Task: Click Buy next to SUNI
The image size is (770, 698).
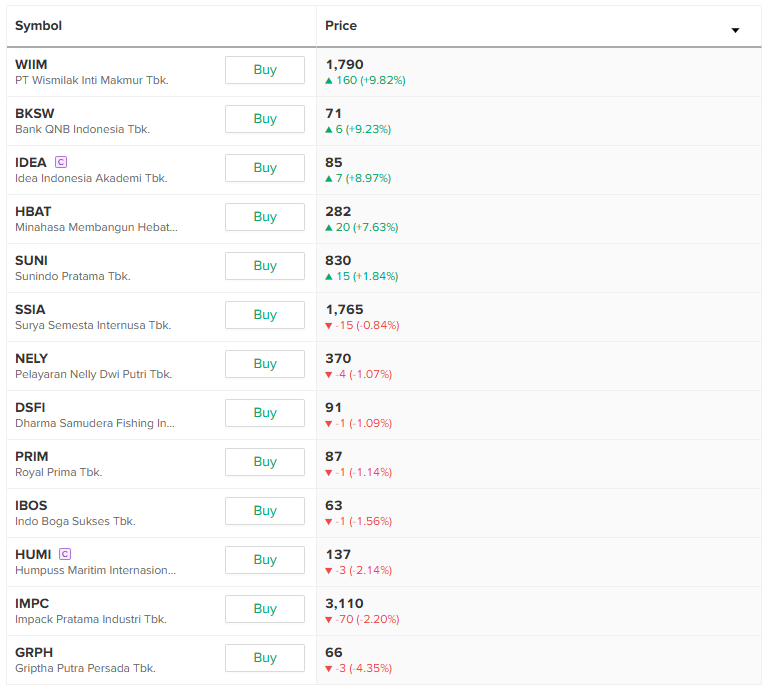Action: pyautogui.click(x=265, y=266)
